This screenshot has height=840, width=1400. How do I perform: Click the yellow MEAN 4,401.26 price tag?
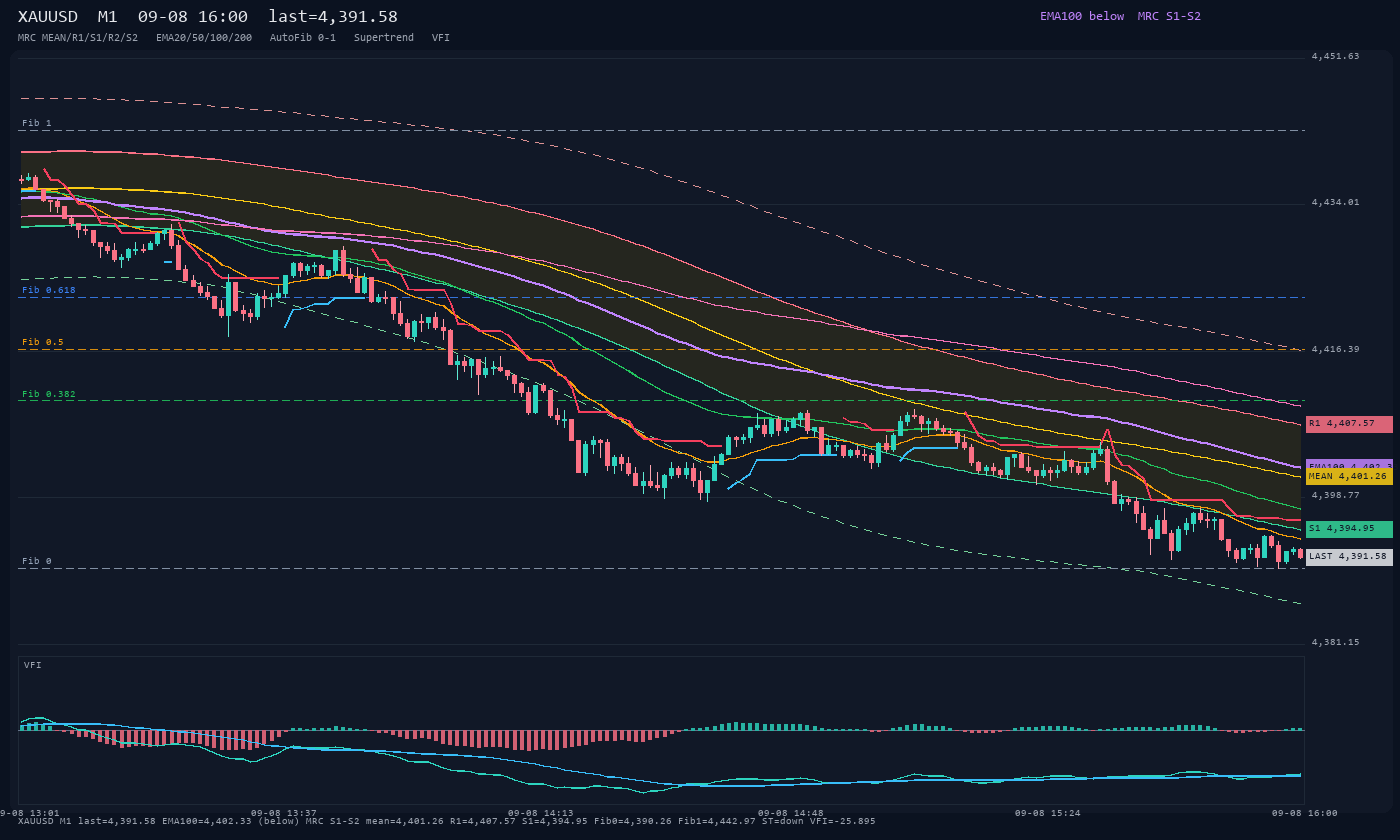(x=1349, y=476)
